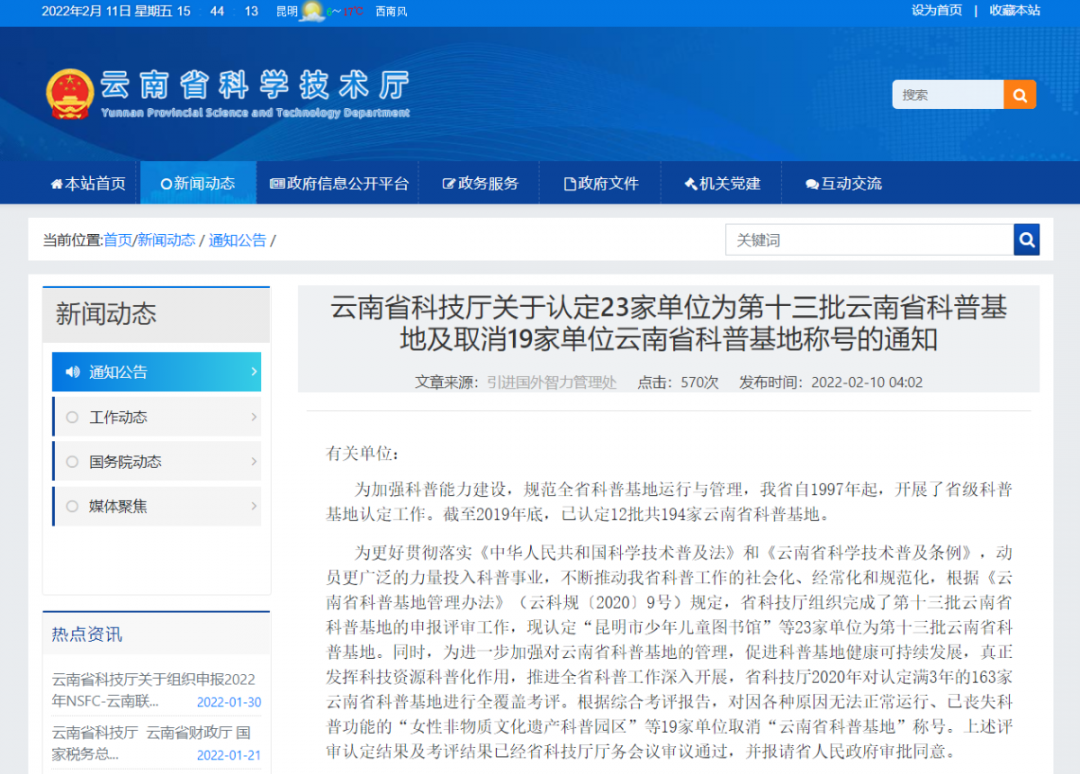Open the 本站首页 navigation tab
This screenshot has width=1080, height=774.
(89, 184)
